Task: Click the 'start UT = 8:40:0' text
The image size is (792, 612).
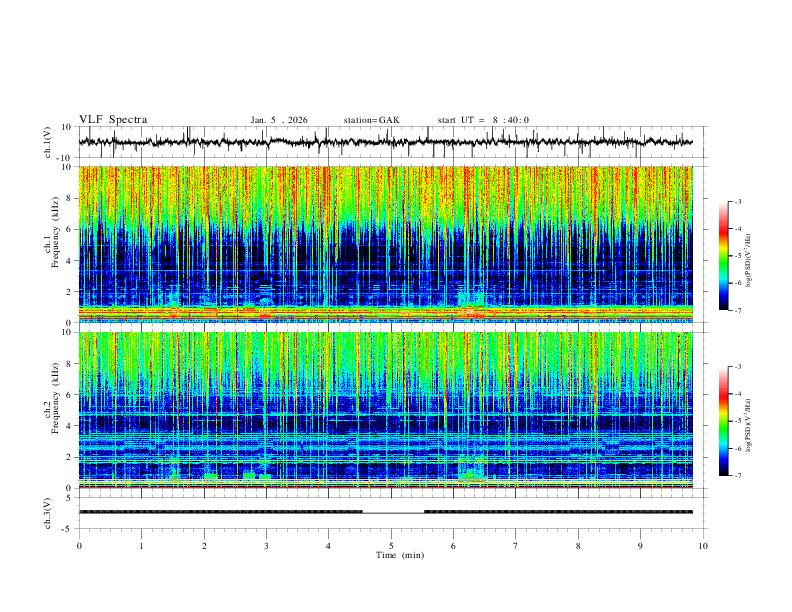Action: (483, 120)
